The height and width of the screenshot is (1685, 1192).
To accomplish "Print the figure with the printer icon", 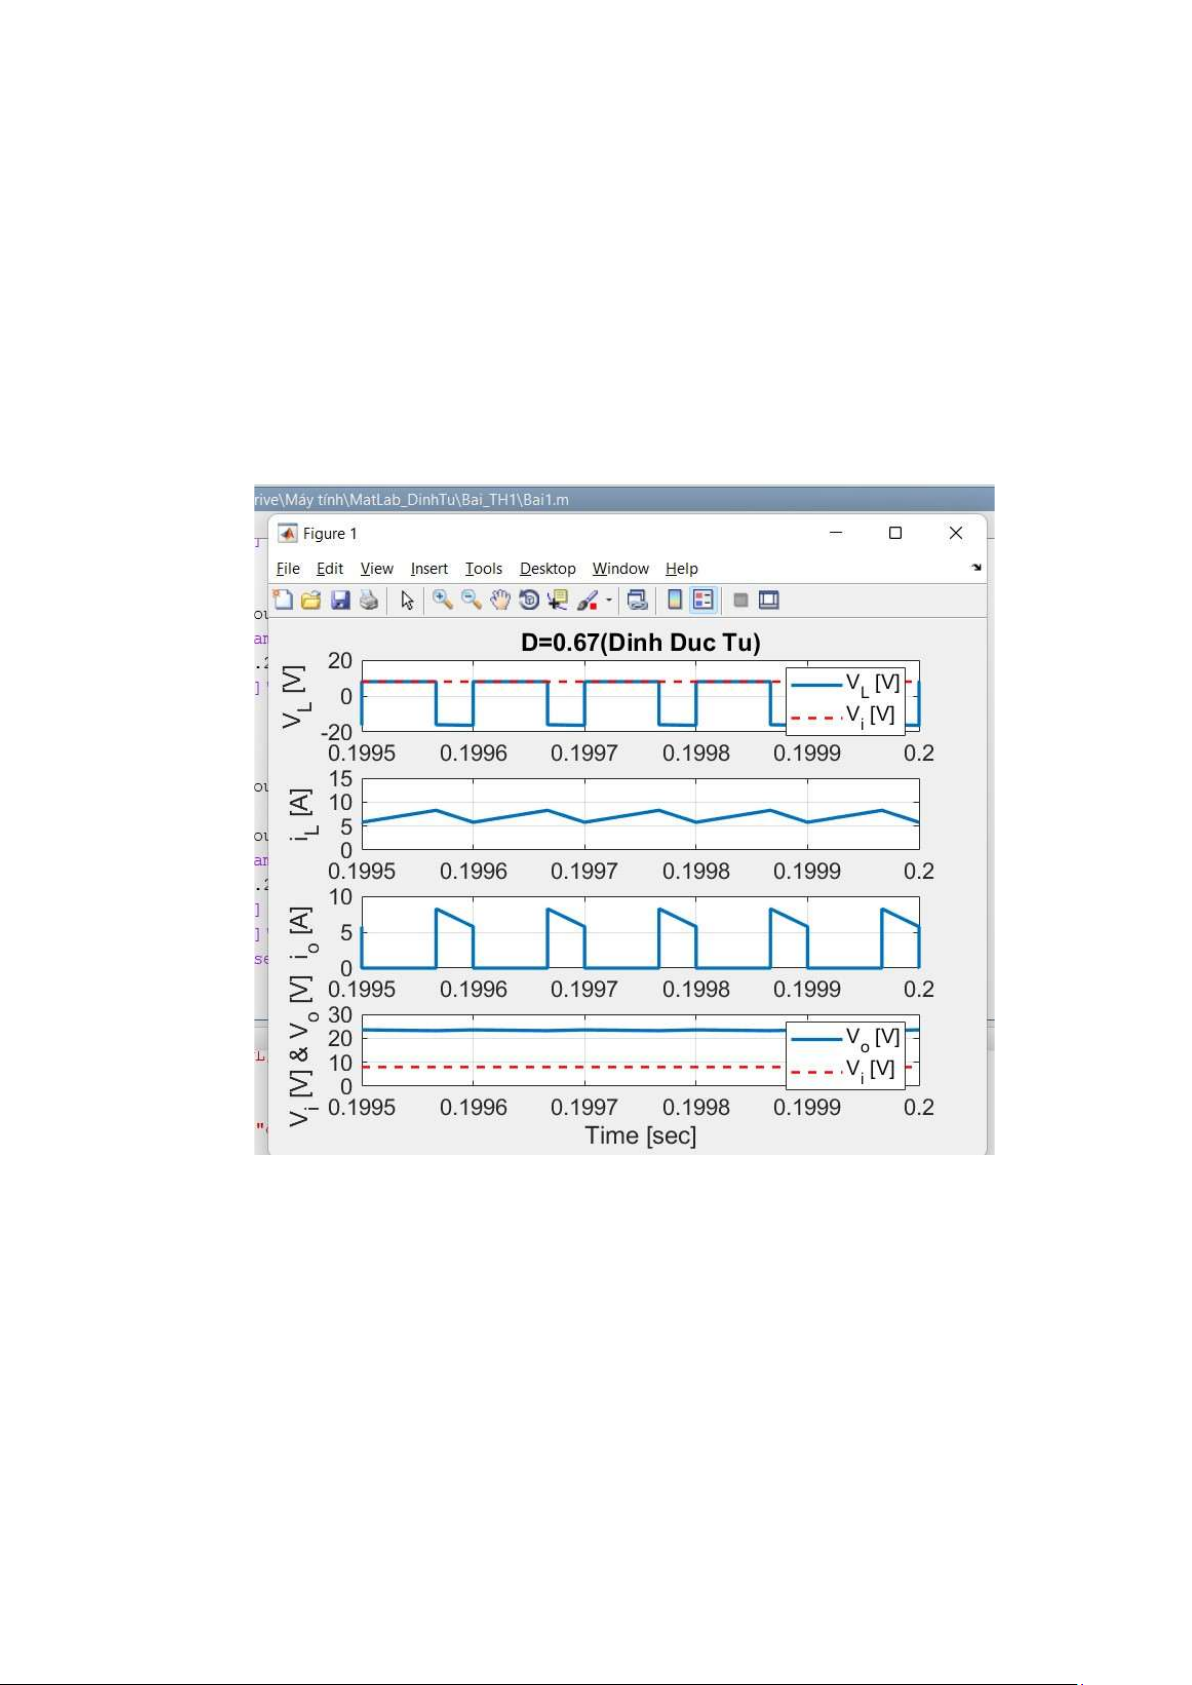I will point(369,600).
